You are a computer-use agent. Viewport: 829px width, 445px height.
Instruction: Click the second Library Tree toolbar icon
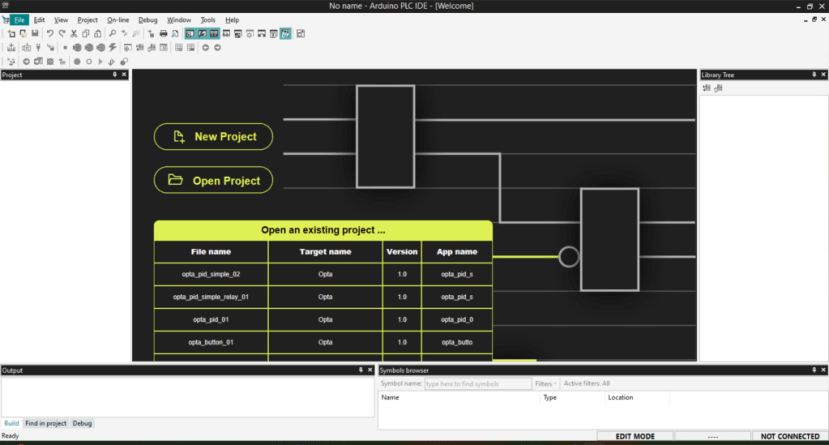[x=718, y=88]
